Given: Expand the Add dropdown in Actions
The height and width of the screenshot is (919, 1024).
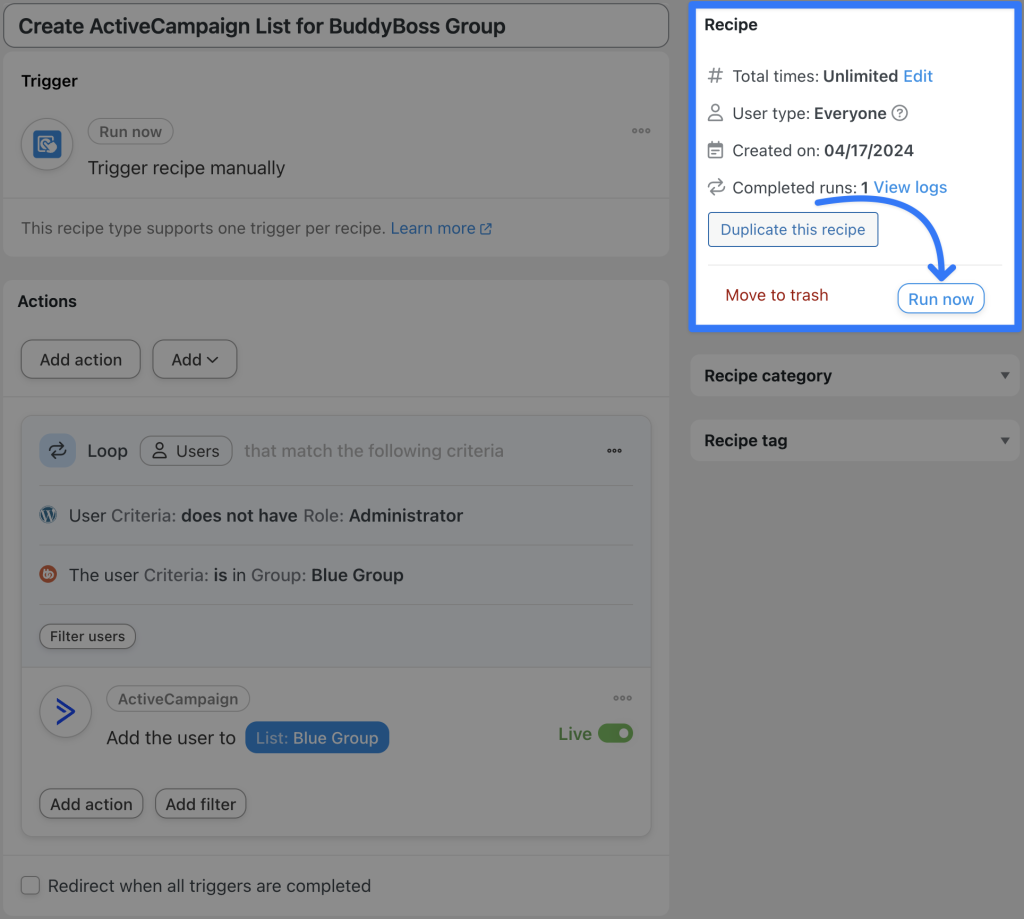Looking at the screenshot, I should (x=194, y=359).
